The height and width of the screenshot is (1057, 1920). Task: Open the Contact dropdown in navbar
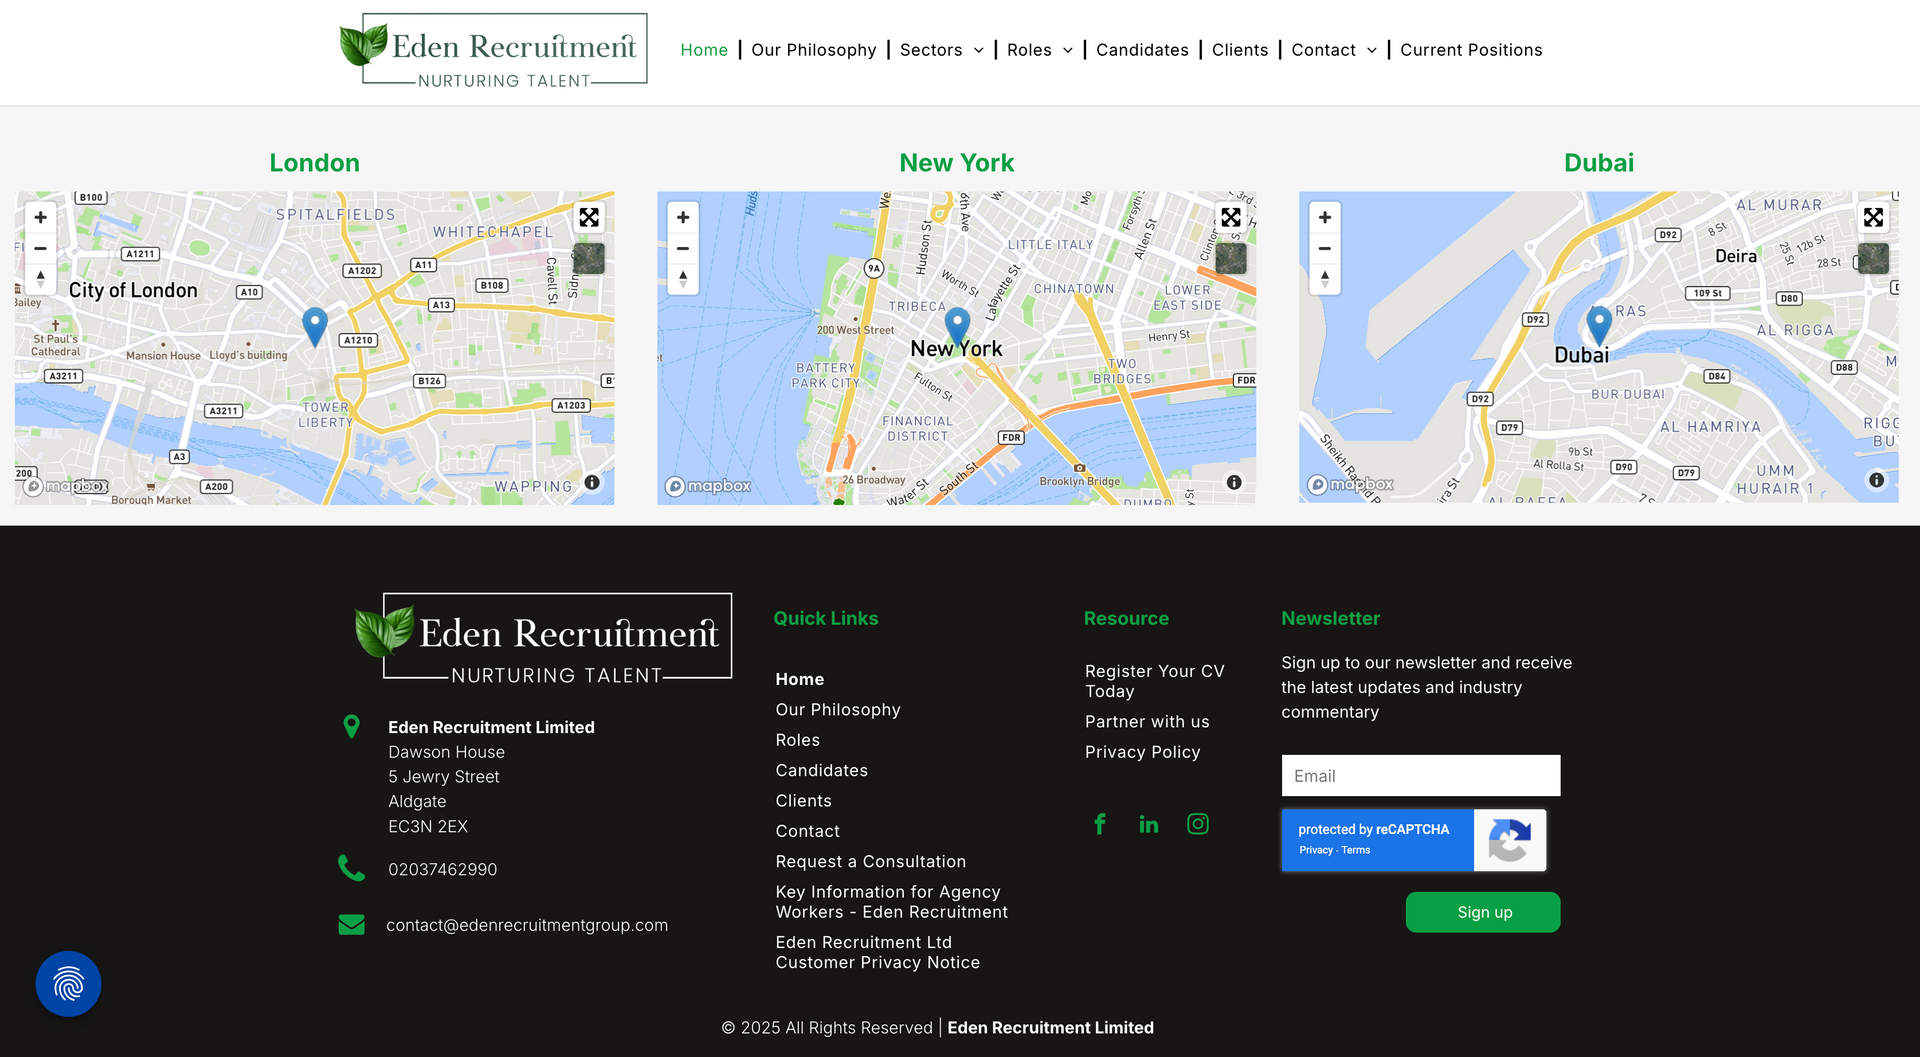1334,50
